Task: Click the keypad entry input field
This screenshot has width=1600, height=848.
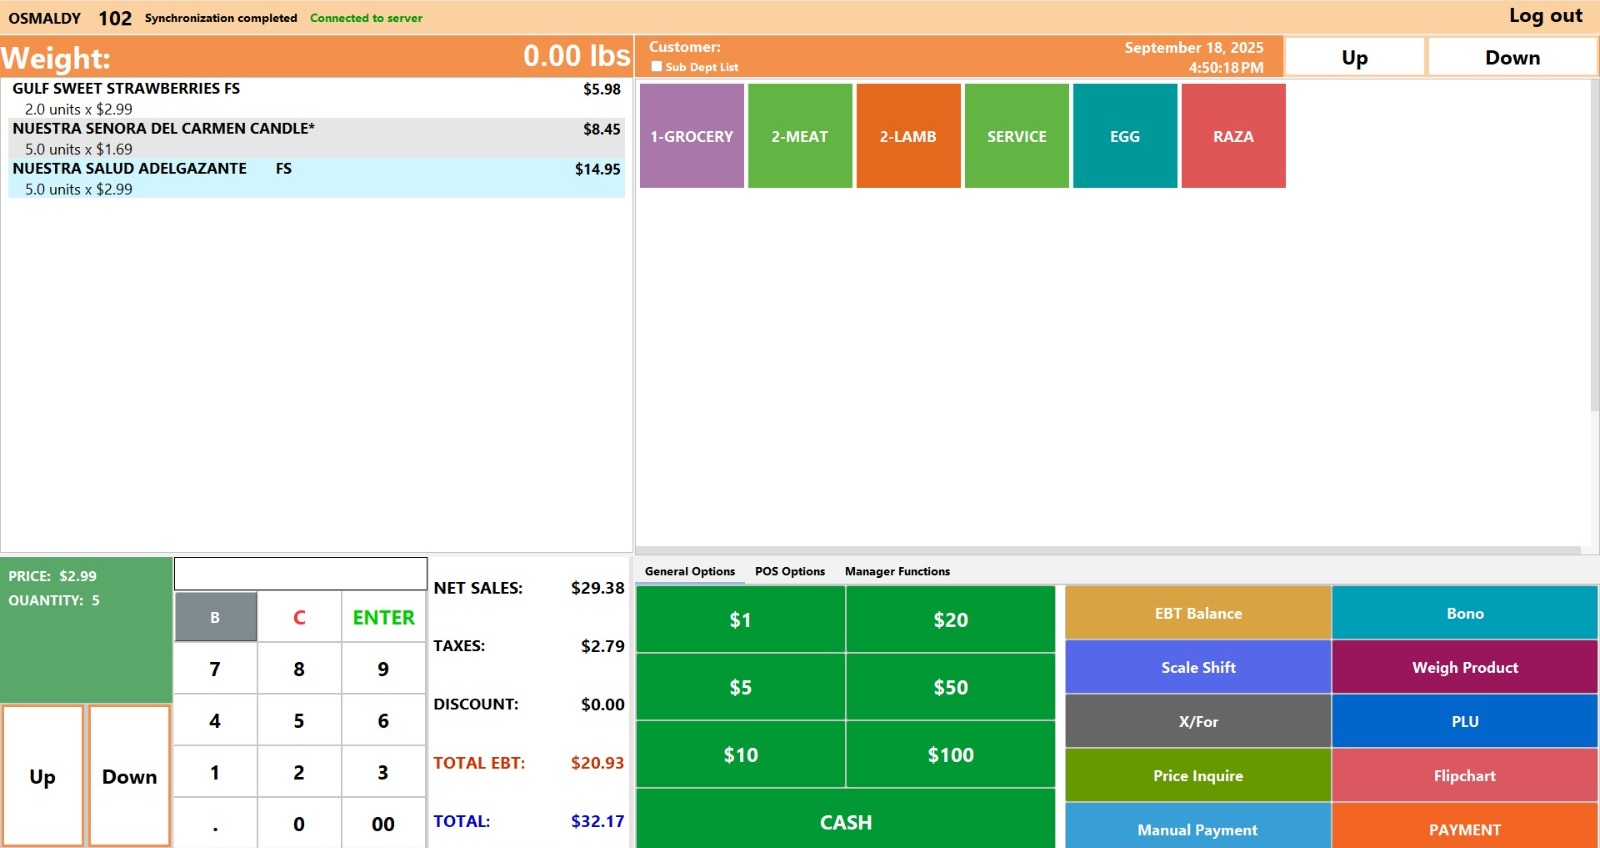Action: [x=301, y=574]
